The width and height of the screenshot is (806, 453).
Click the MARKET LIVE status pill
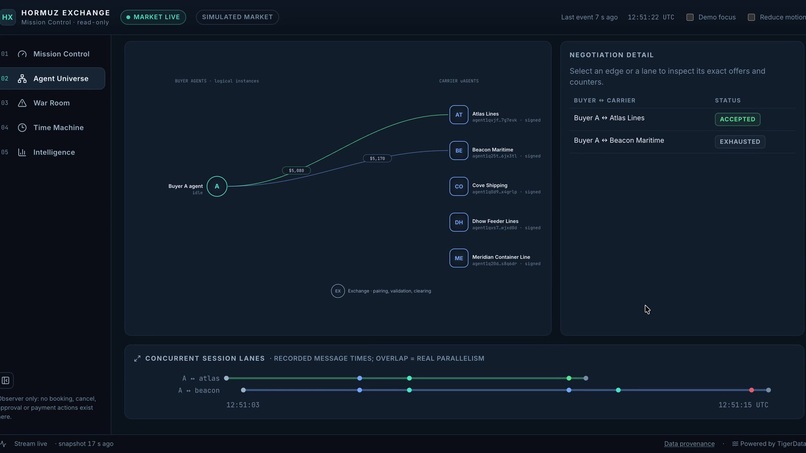tap(153, 17)
